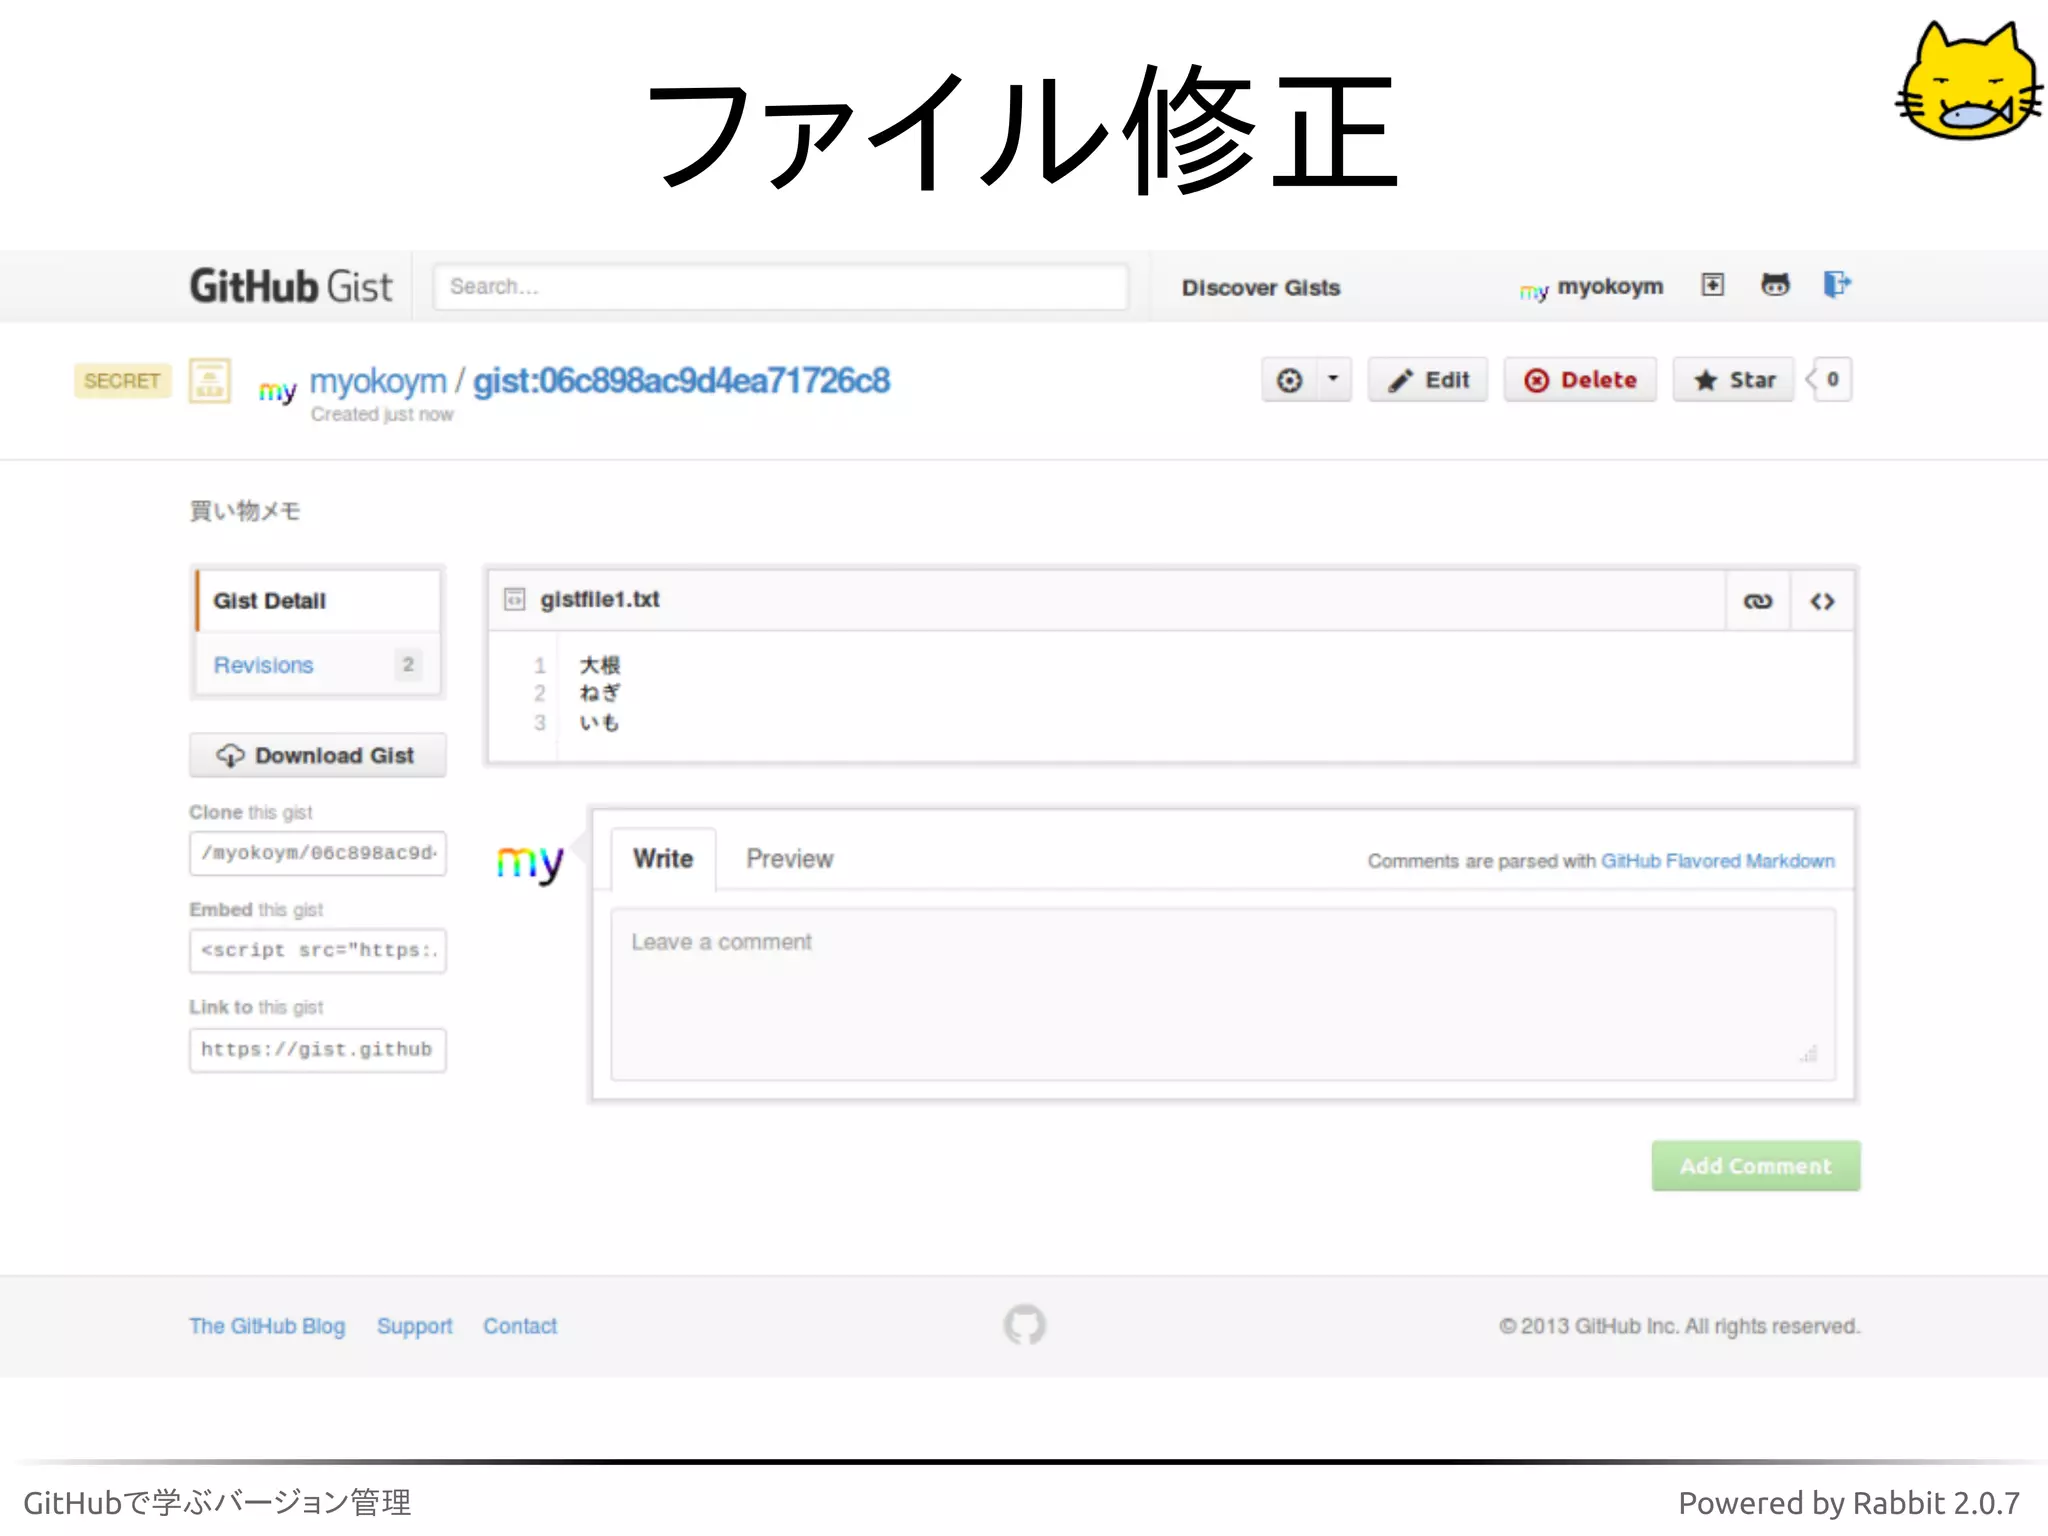Open the Revisions tab

[x=317, y=665]
